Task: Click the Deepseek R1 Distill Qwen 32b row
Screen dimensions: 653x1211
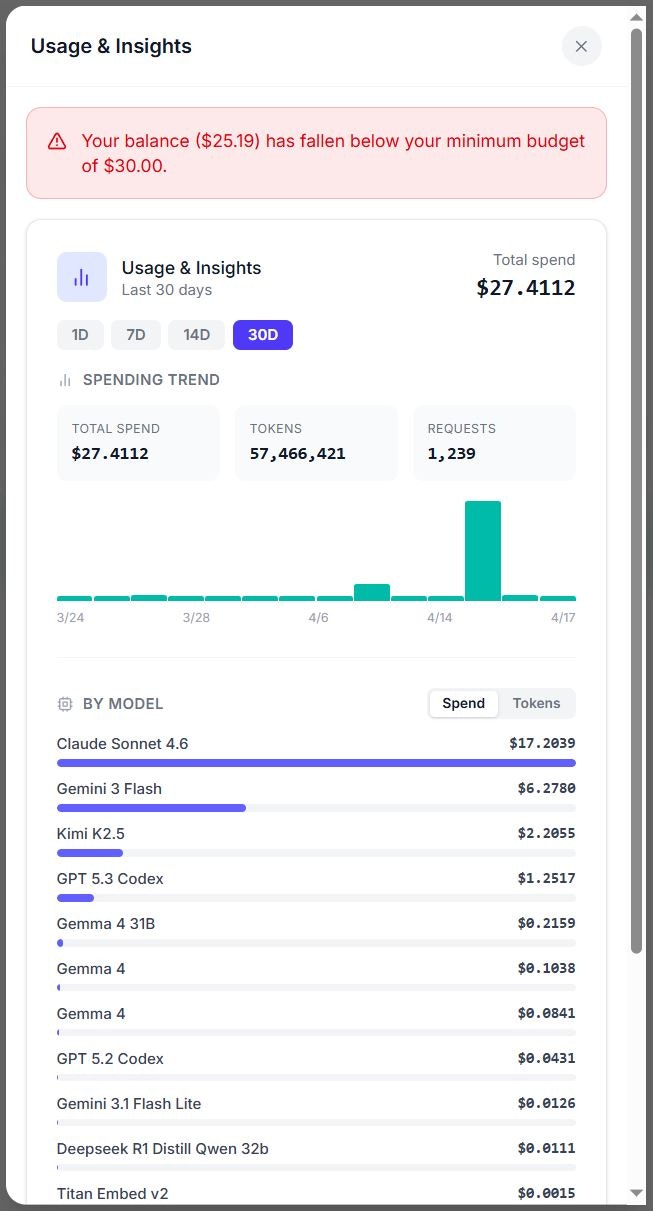Action: 316,1156
